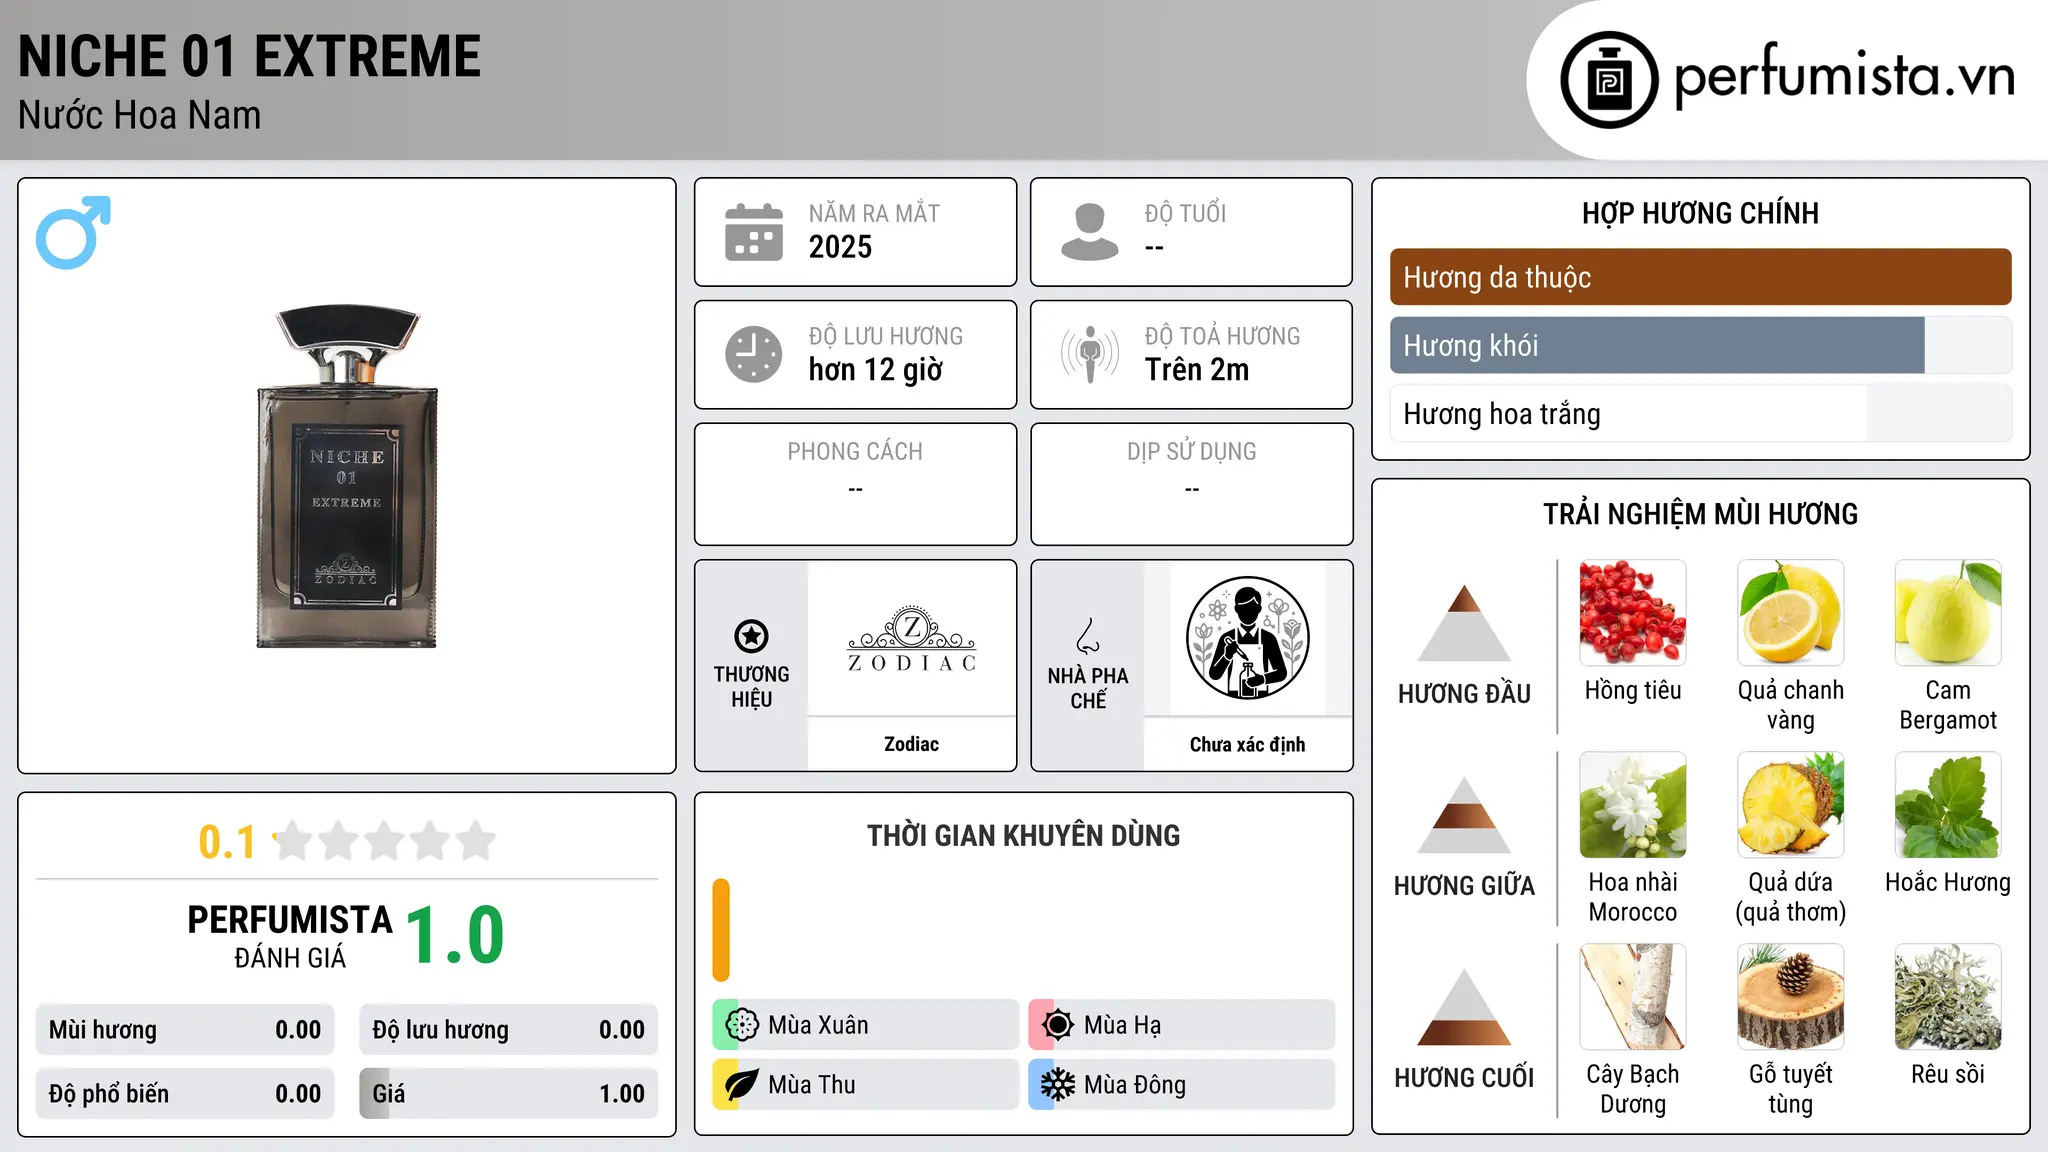The image size is (2048, 1152).
Task: Click the spring flower icon for Mùa Xuân
Action: coord(742,1024)
